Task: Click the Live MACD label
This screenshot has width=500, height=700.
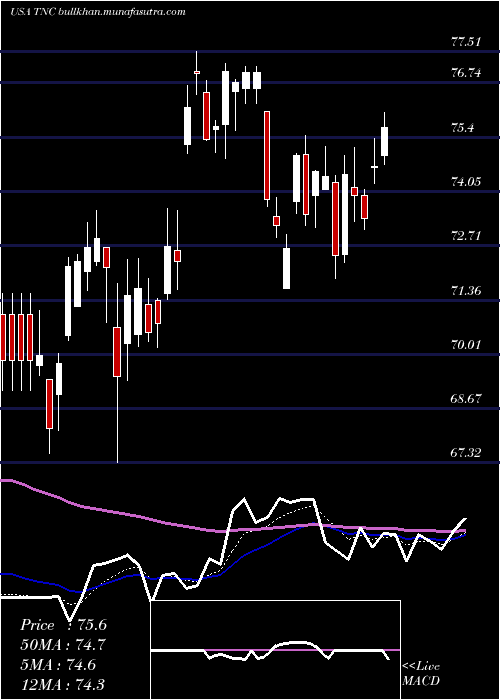Action: (x=421, y=673)
